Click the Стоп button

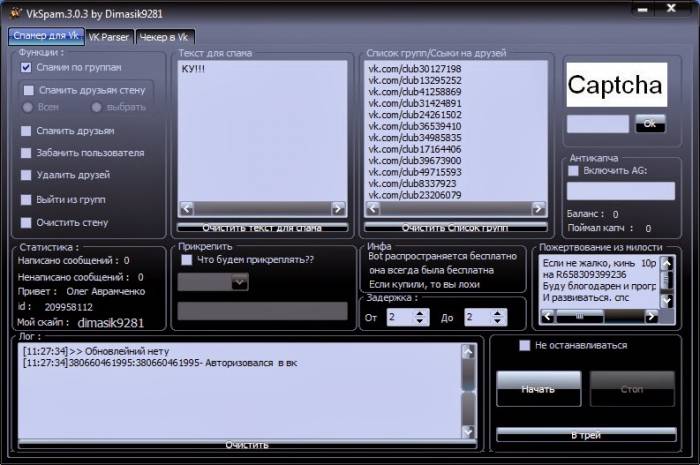coord(632,389)
